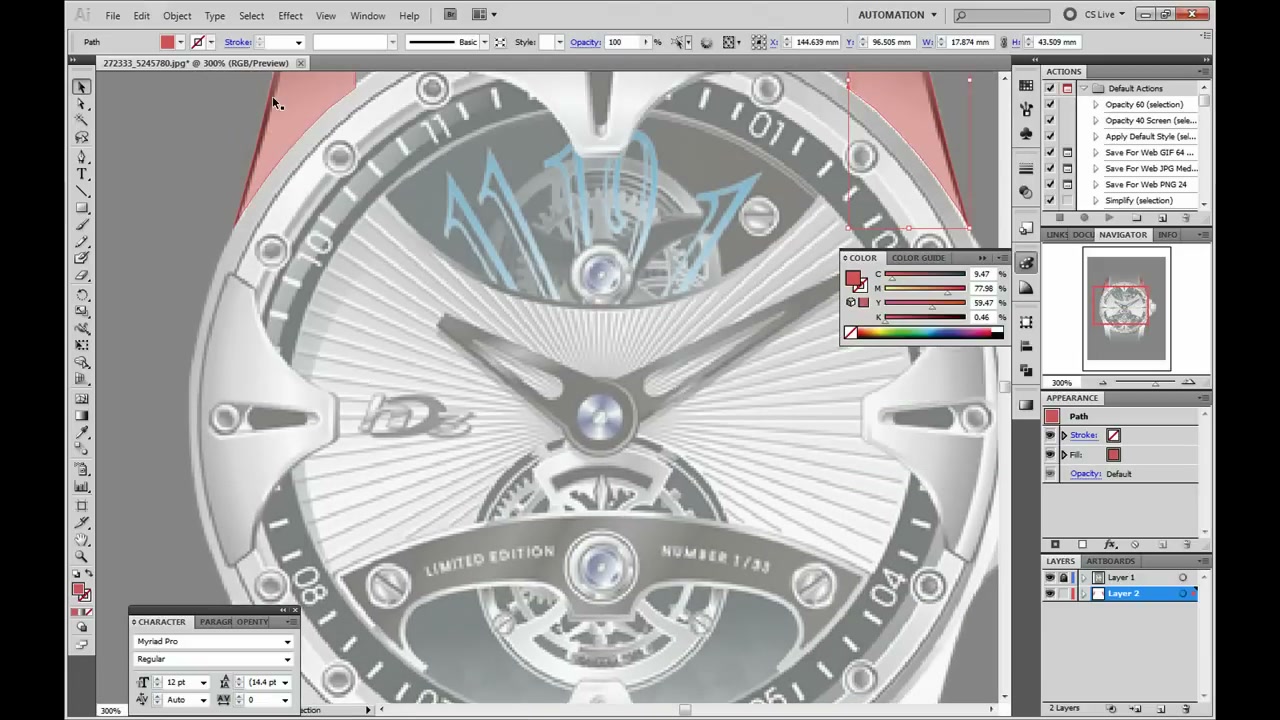
Task: Select the Zoom tool in toolbox
Action: 82,556
